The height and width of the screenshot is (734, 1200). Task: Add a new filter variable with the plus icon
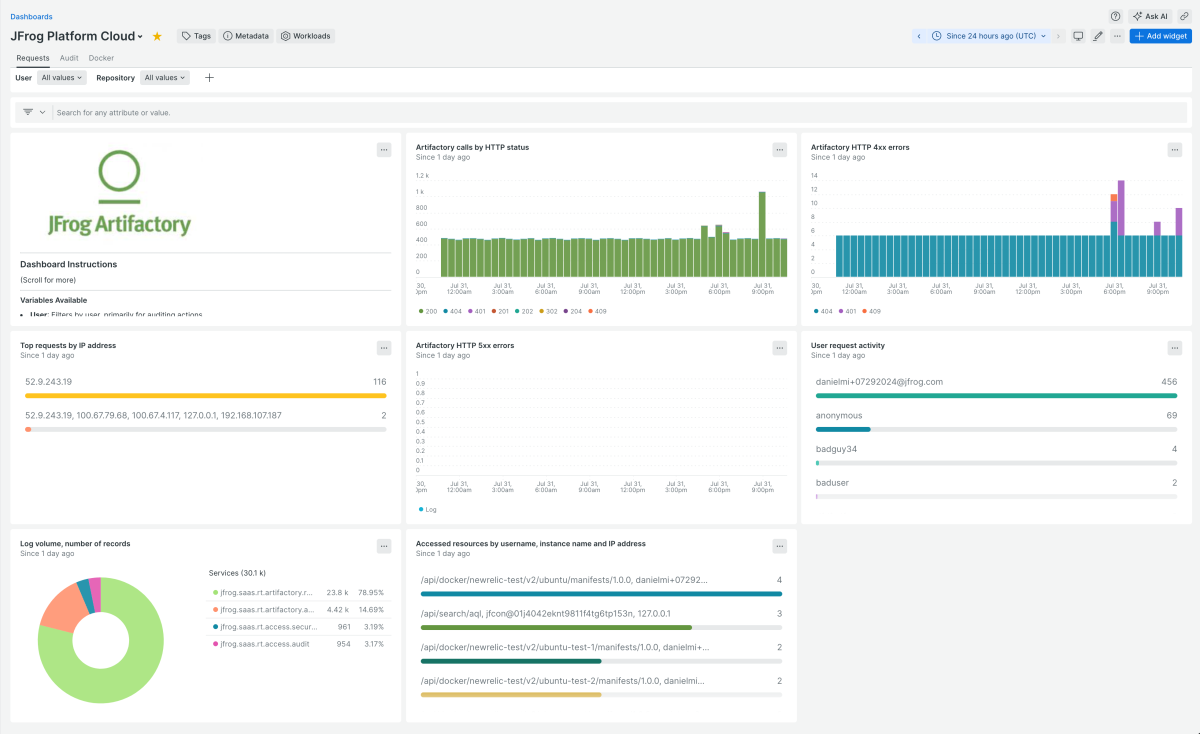[209, 77]
